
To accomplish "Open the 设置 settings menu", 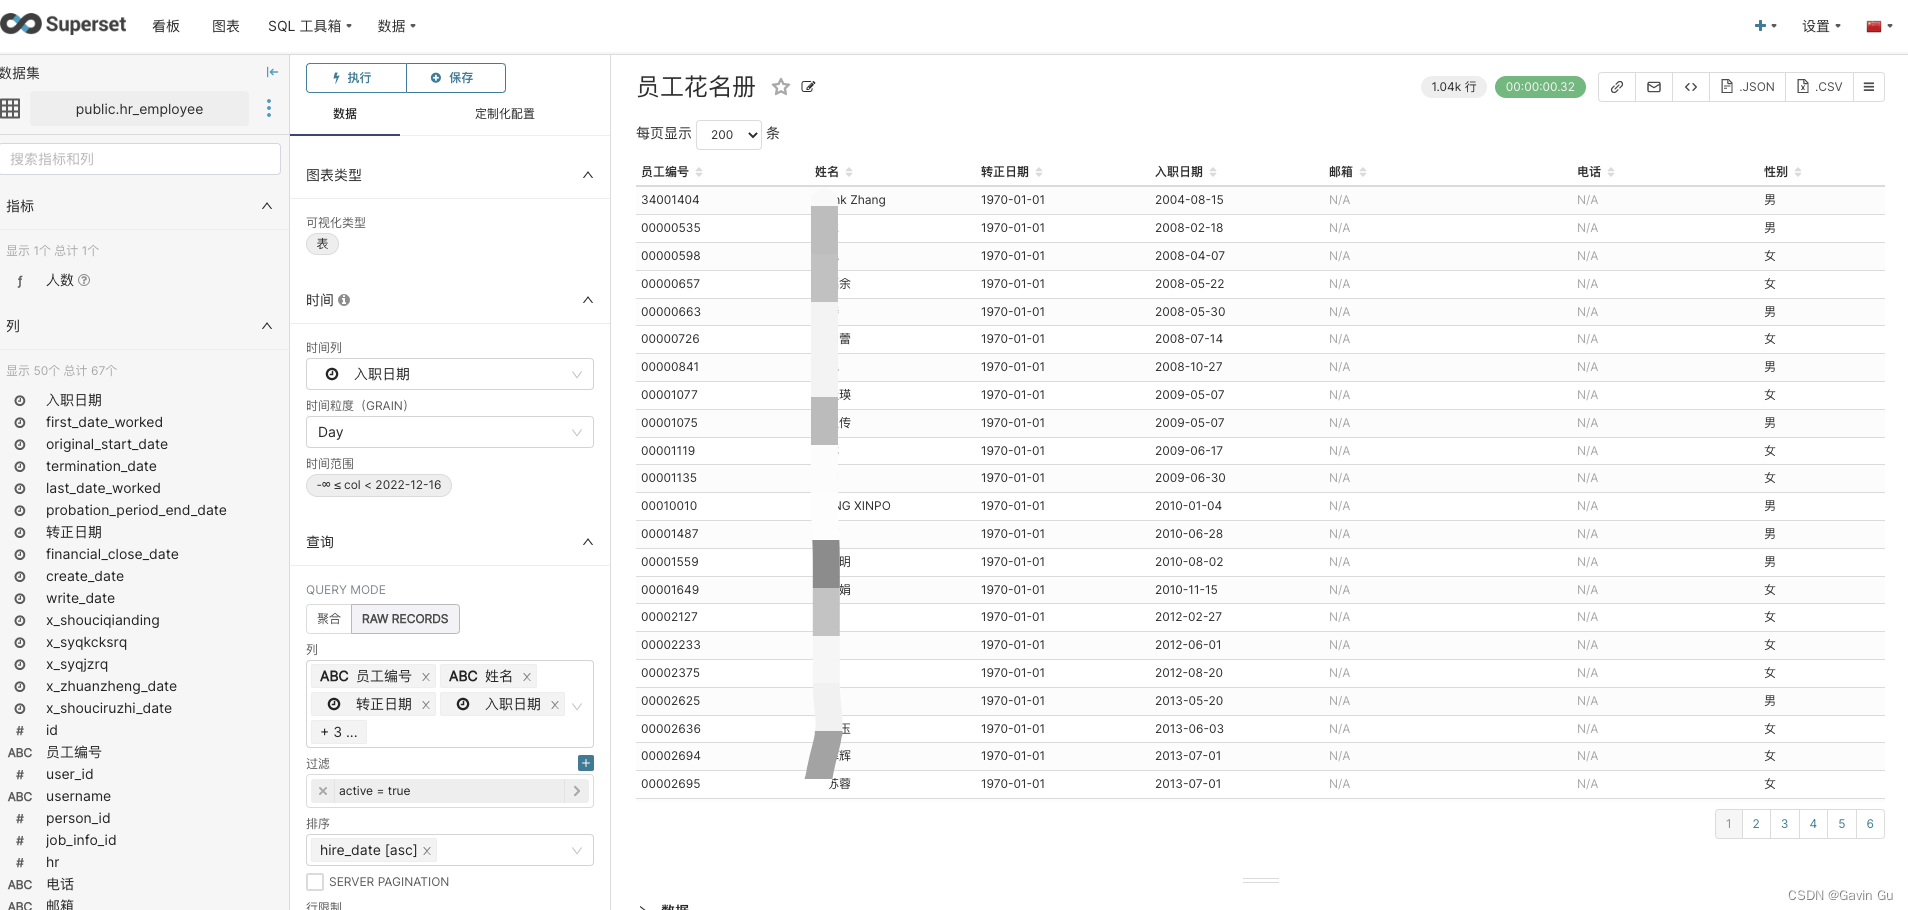I will click(x=1822, y=26).
